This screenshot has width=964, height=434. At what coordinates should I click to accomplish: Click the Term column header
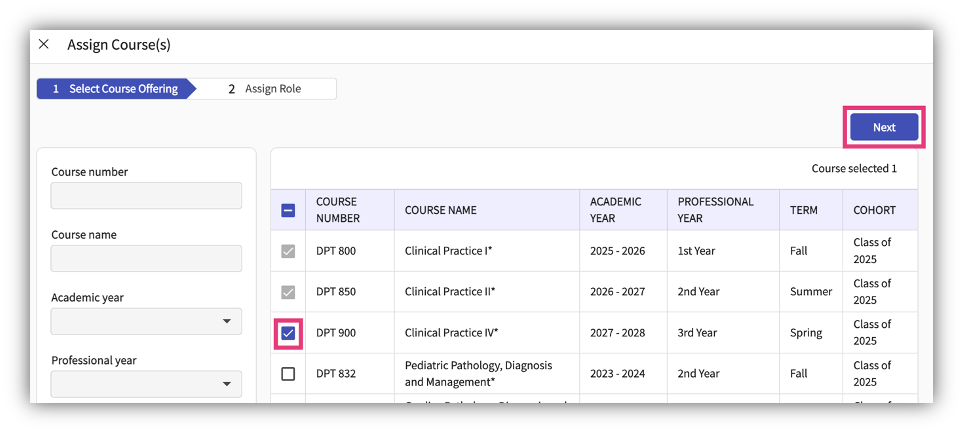[803, 210]
